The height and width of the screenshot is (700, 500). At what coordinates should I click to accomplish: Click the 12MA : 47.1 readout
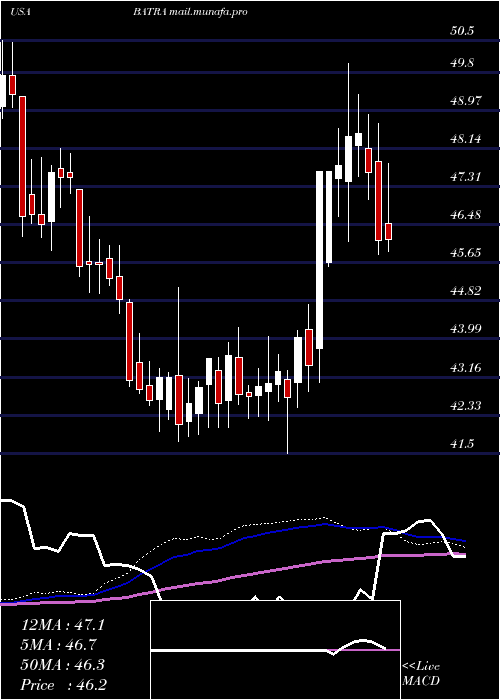pyautogui.click(x=62, y=625)
